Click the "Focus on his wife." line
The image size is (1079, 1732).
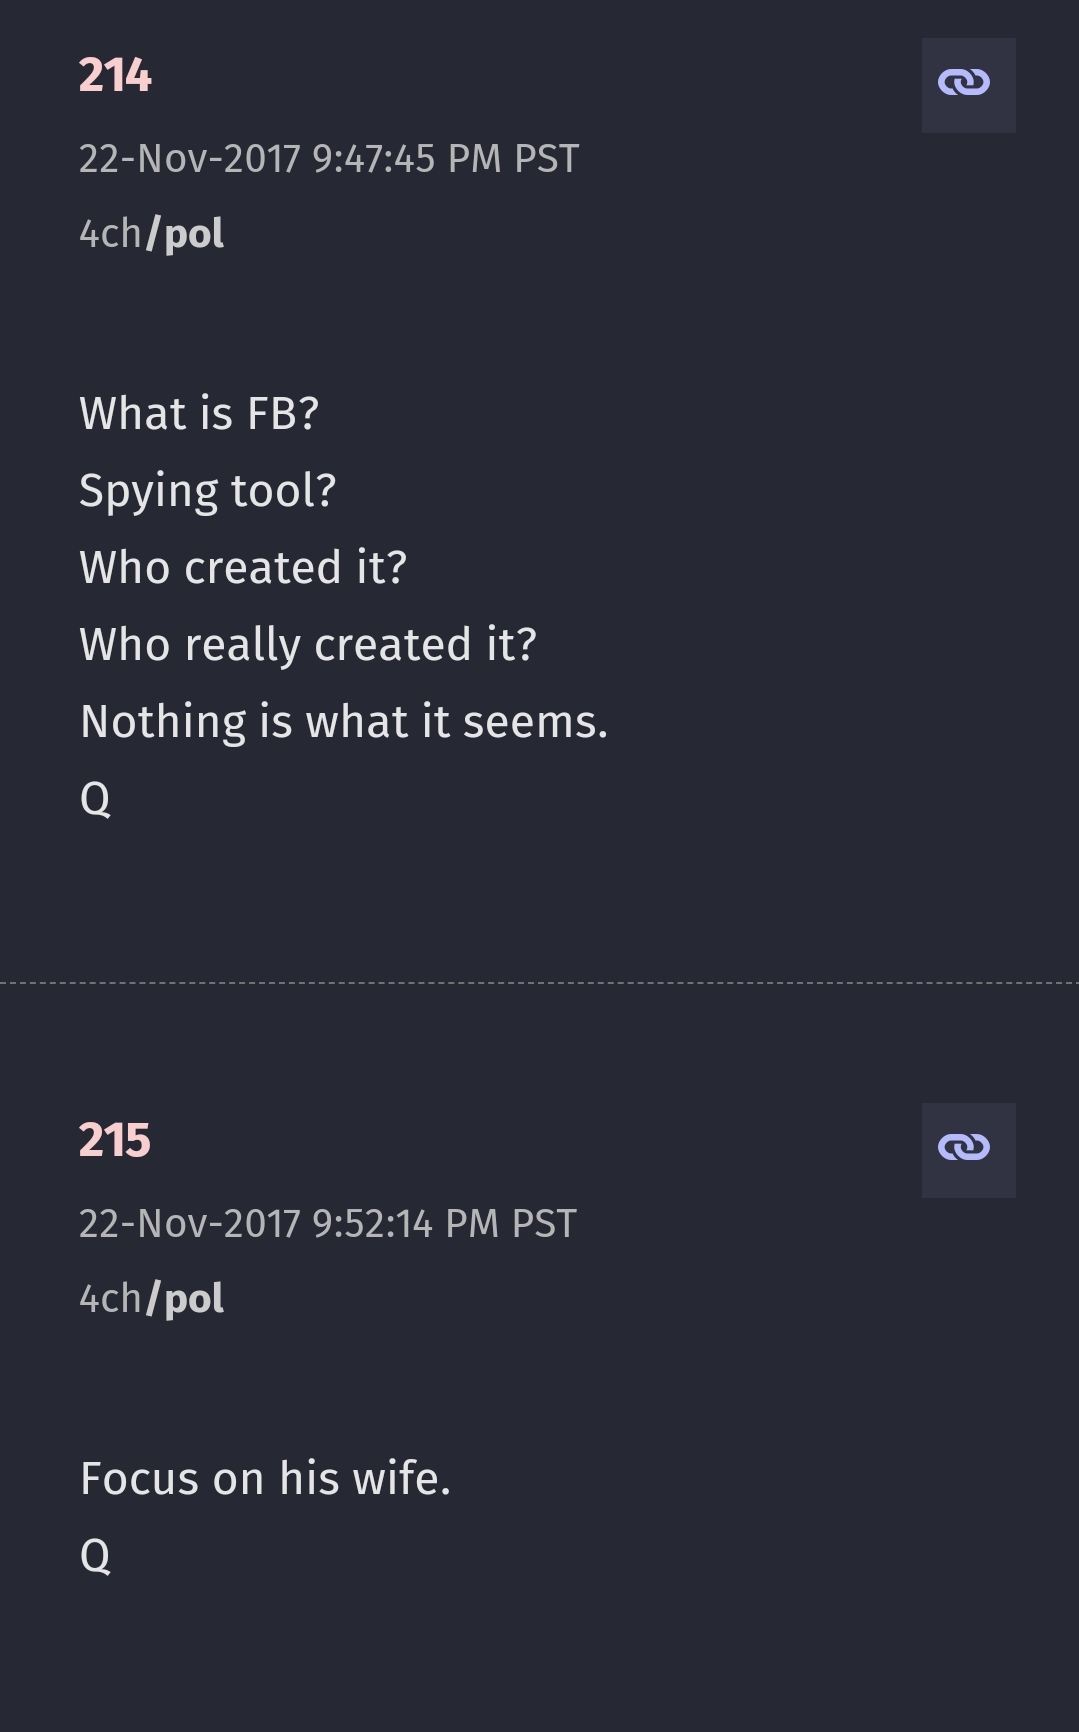click(265, 1479)
